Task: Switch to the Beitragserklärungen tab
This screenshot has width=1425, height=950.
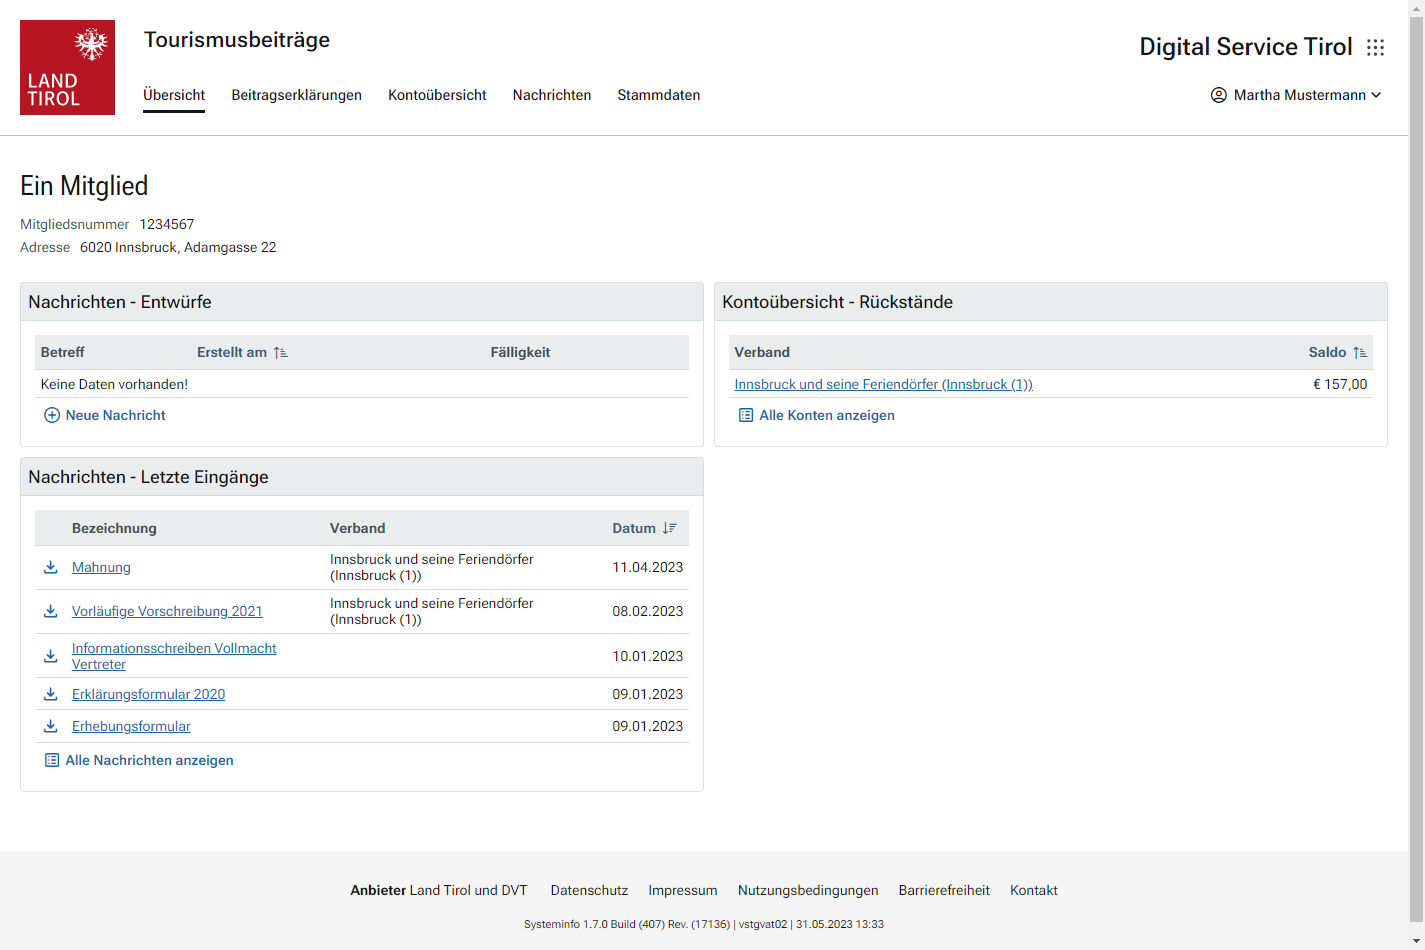Action: 296,95
